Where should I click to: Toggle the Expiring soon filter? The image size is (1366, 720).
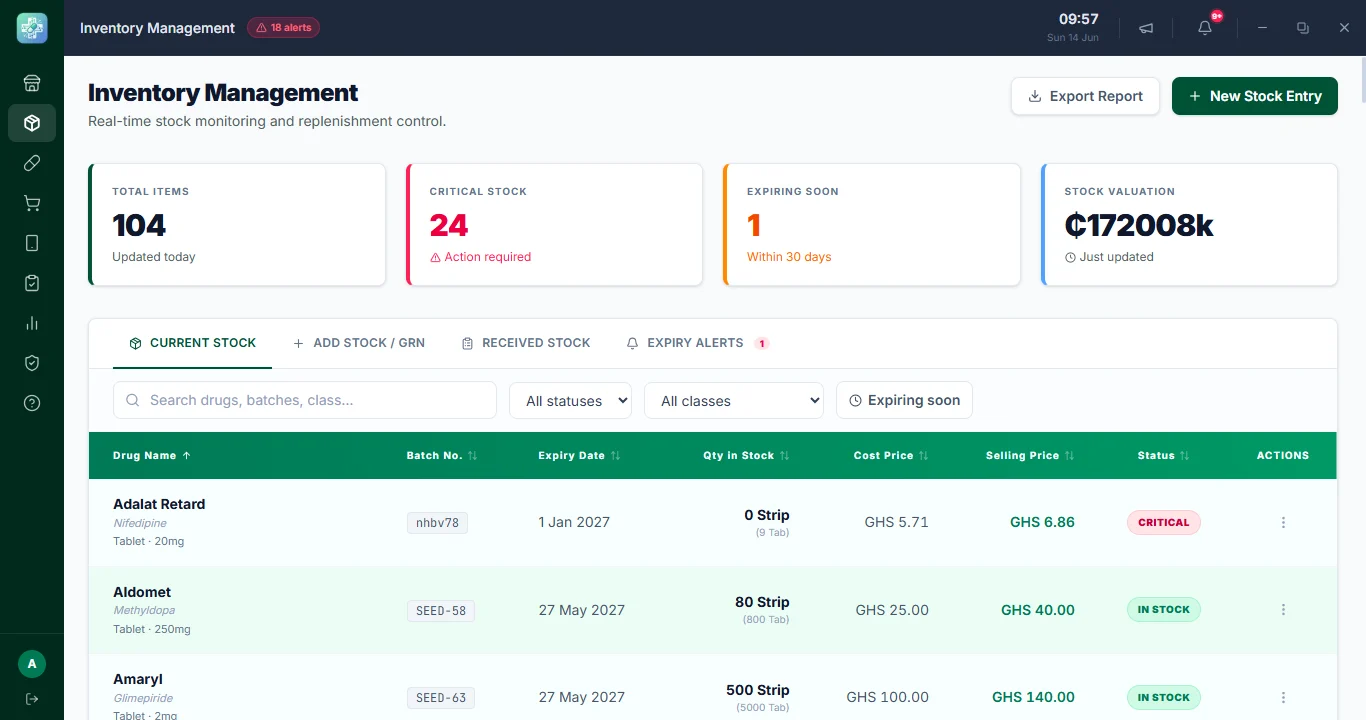[904, 400]
